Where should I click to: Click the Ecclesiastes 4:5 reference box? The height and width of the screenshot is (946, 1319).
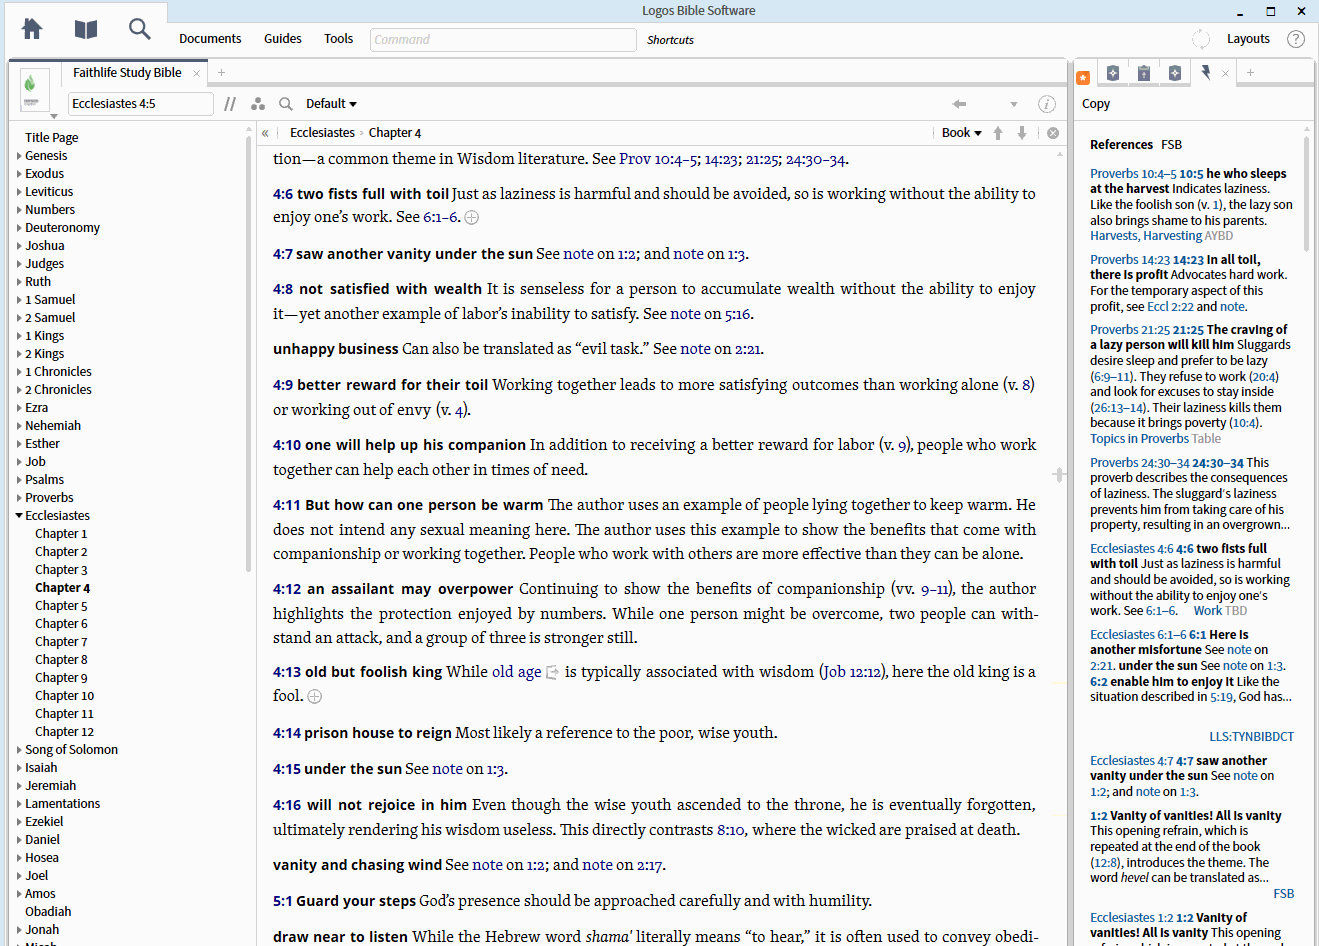pyautogui.click(x=141, y=104)
